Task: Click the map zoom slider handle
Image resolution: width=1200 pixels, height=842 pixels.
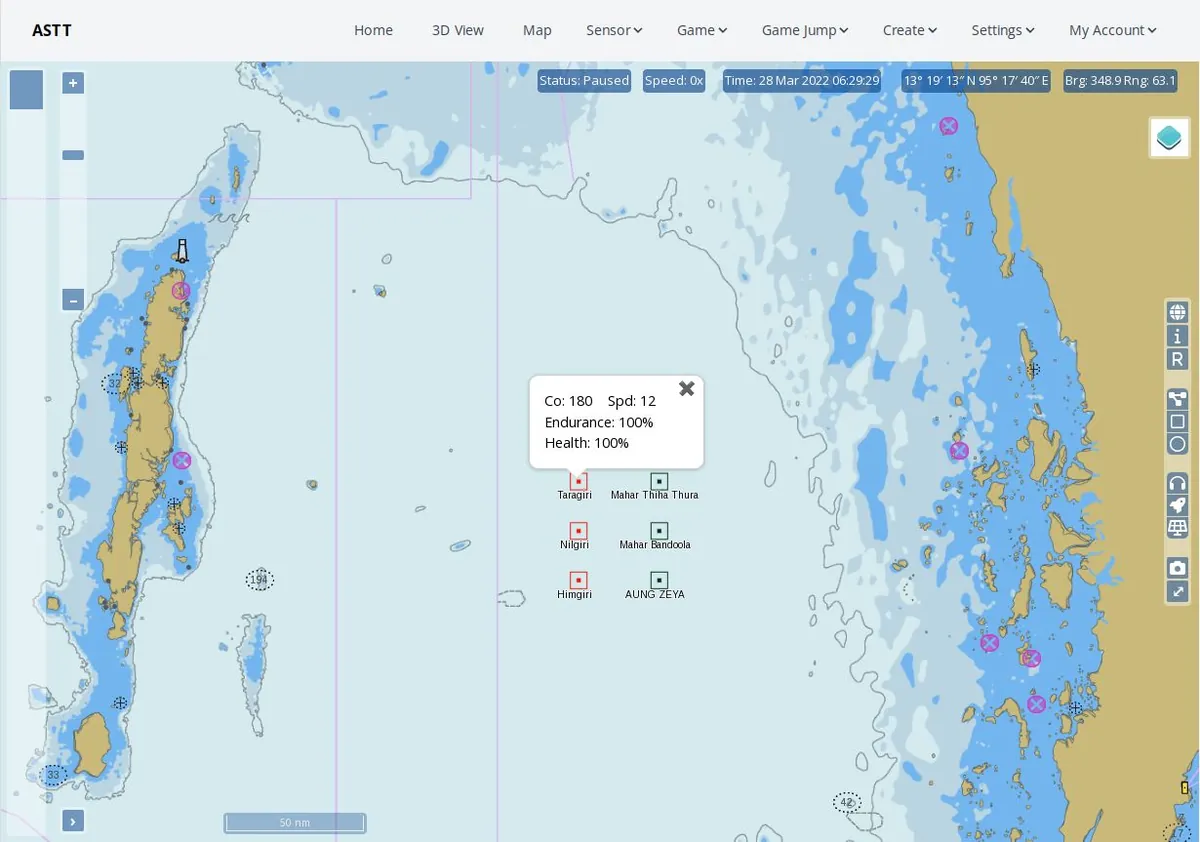Action: pyautogui.click(x=73, y=155)
